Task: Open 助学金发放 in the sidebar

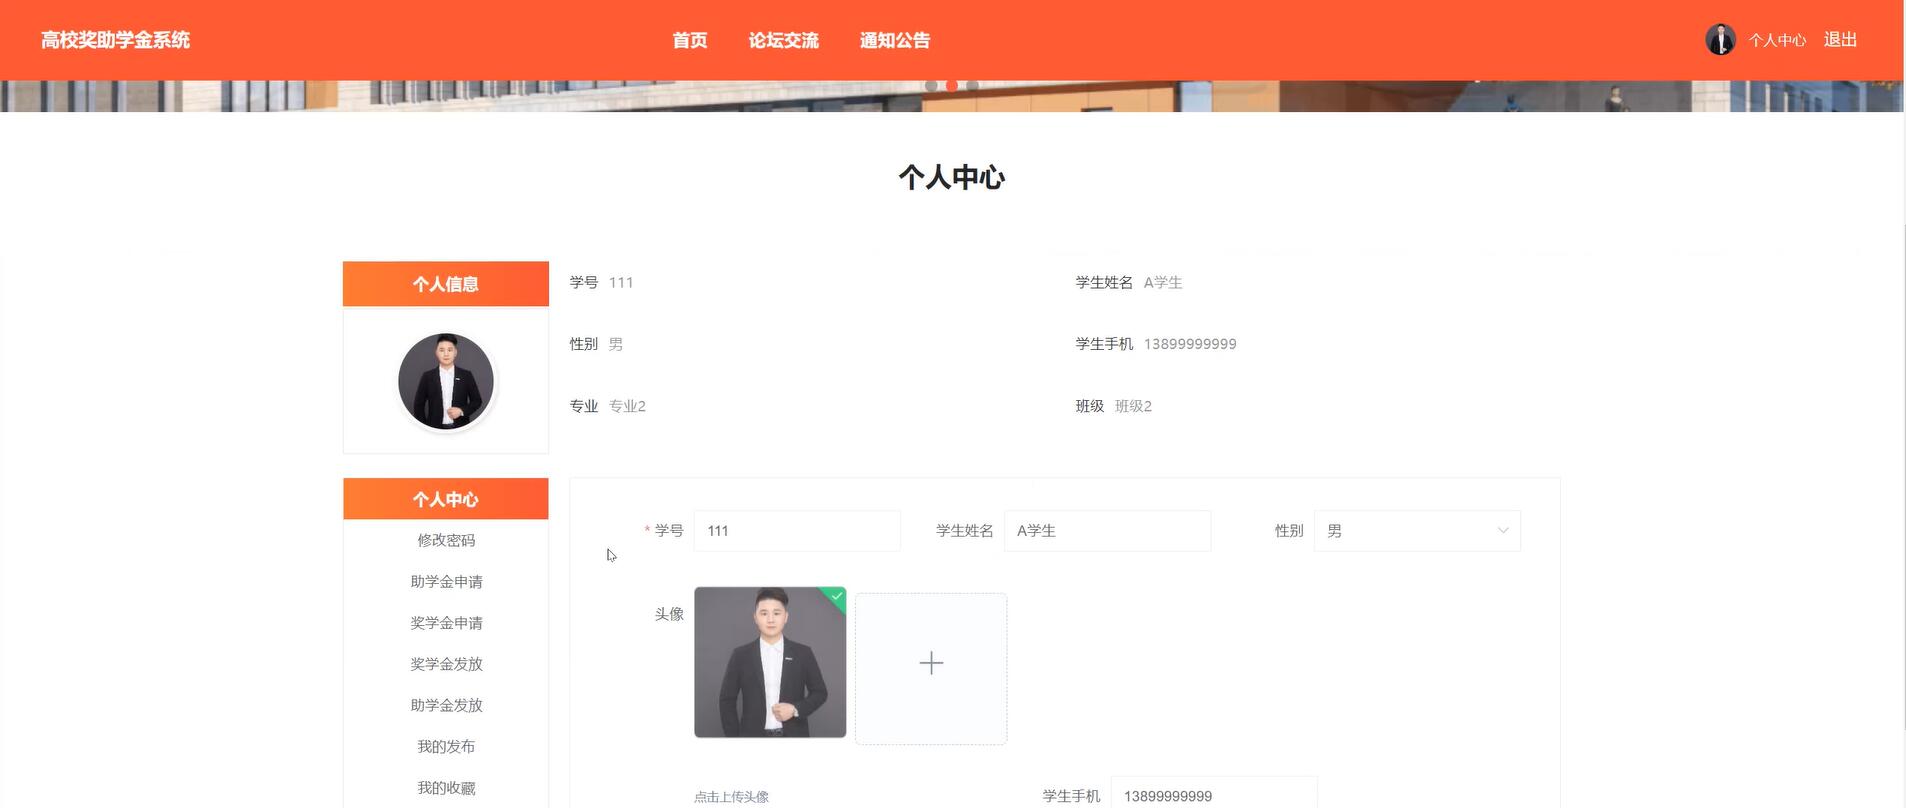Action: (x=446, y=705)
